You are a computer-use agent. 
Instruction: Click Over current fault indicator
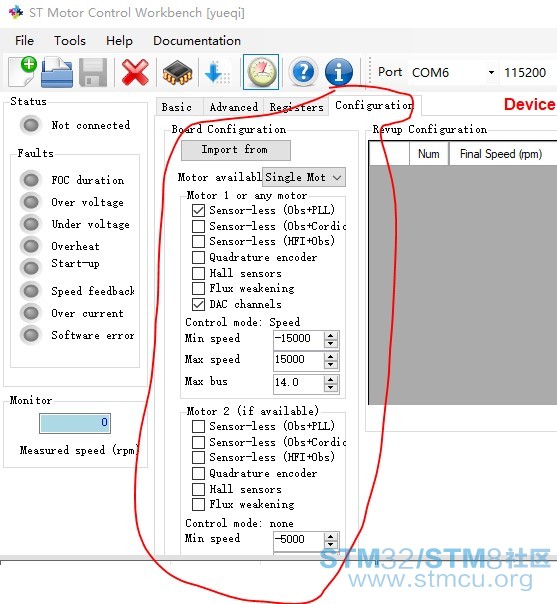pos(31,312)
